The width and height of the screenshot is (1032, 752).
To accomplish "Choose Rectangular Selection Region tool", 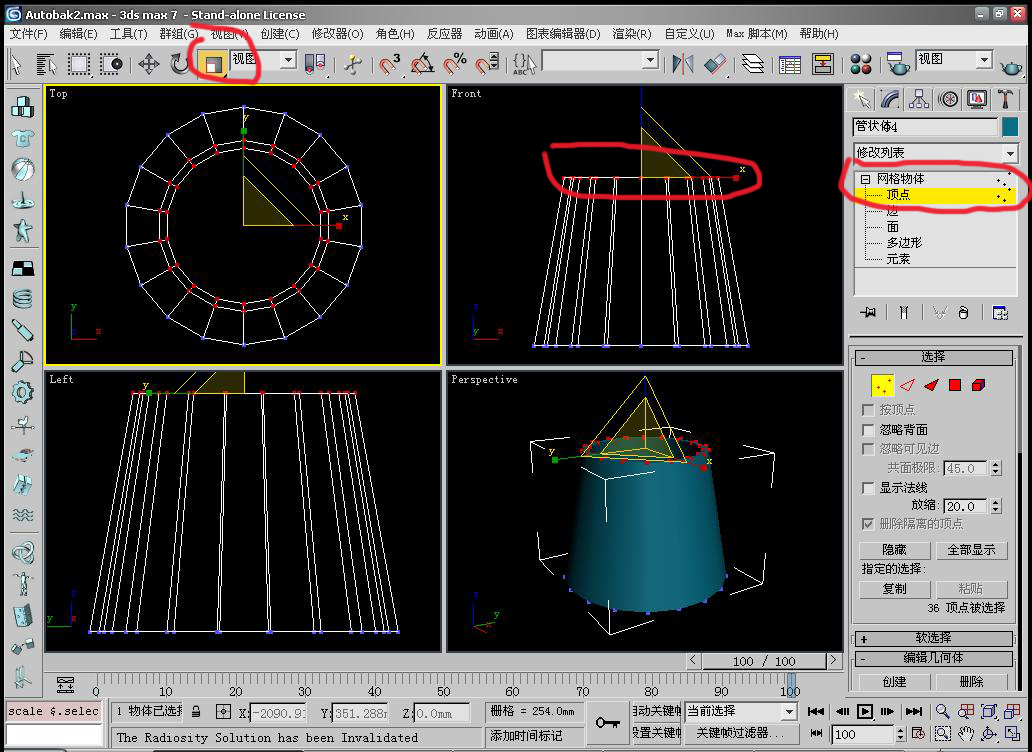I will click(x=79, y=64).
